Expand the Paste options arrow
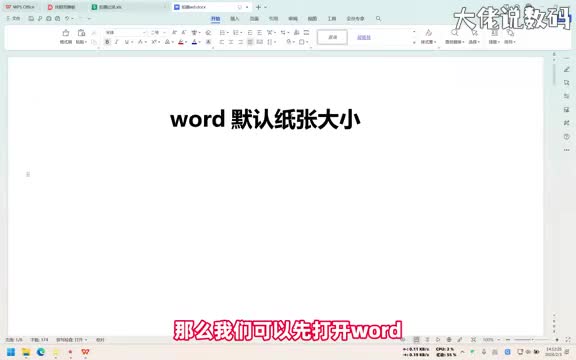 click(86, 42)
